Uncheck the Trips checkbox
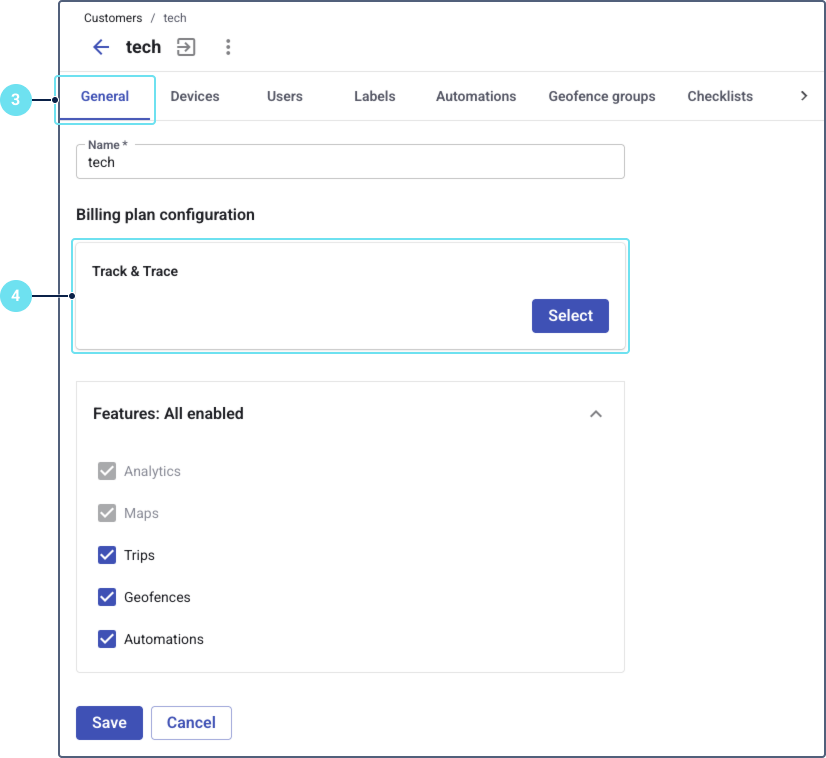Image resolution: width=826 pixels, height=758 pixels. tap(107, 555)
